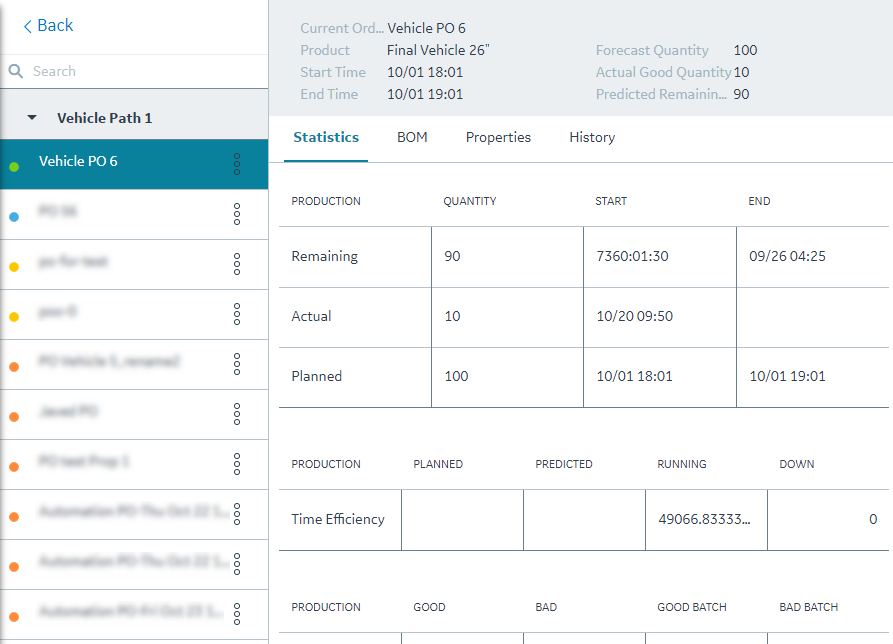Click the Planned row label
893x644 pixels.
coord(317,376)
